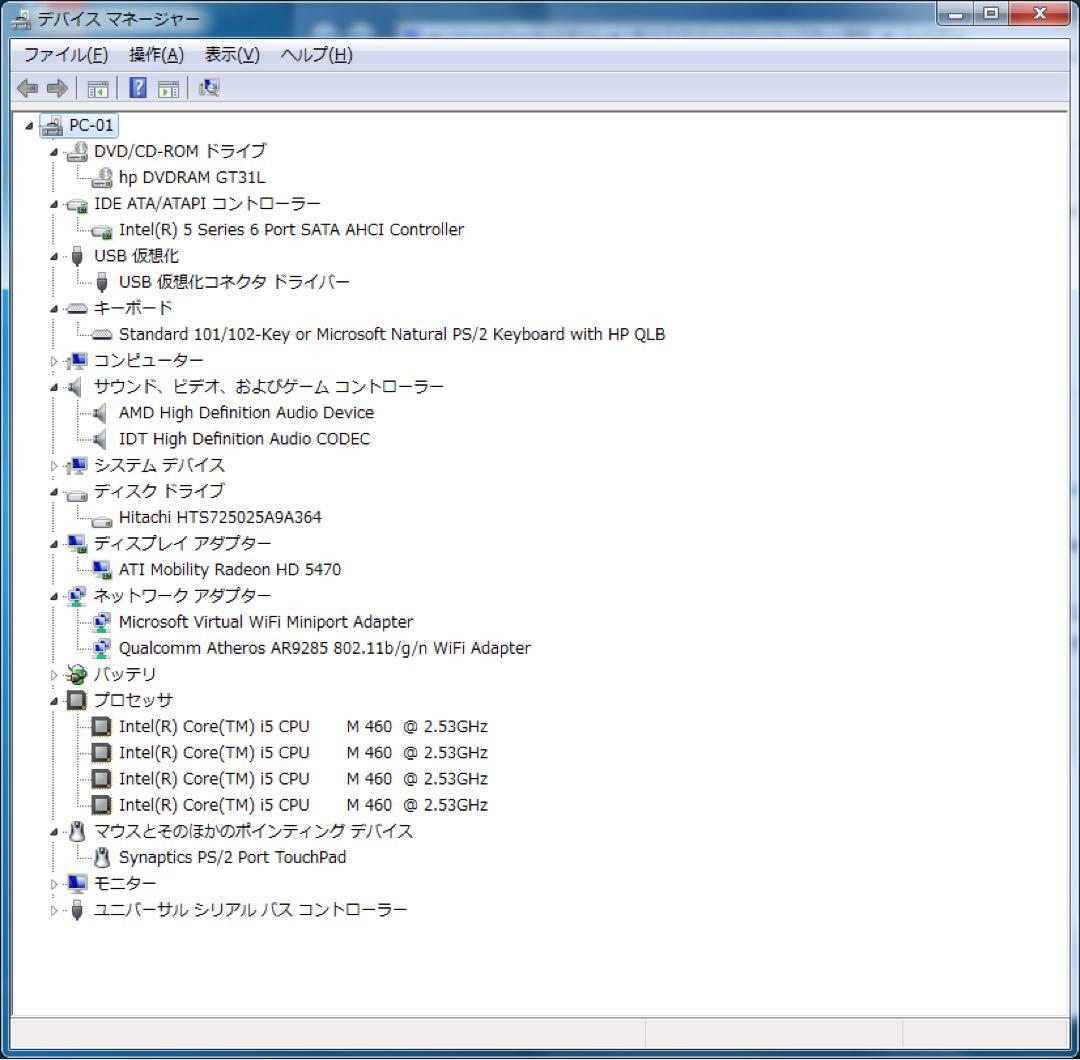
Task: Select the last Intel Core i5 CPU entry
Action: 303,806
